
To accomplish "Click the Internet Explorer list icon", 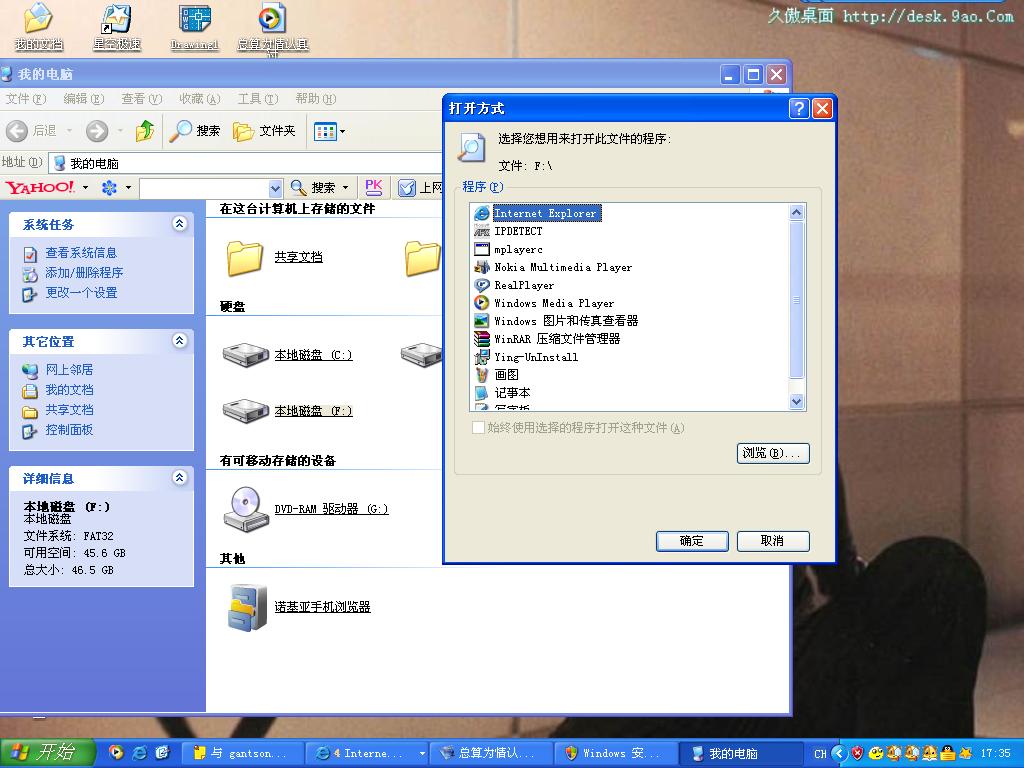I will [481, 214].
